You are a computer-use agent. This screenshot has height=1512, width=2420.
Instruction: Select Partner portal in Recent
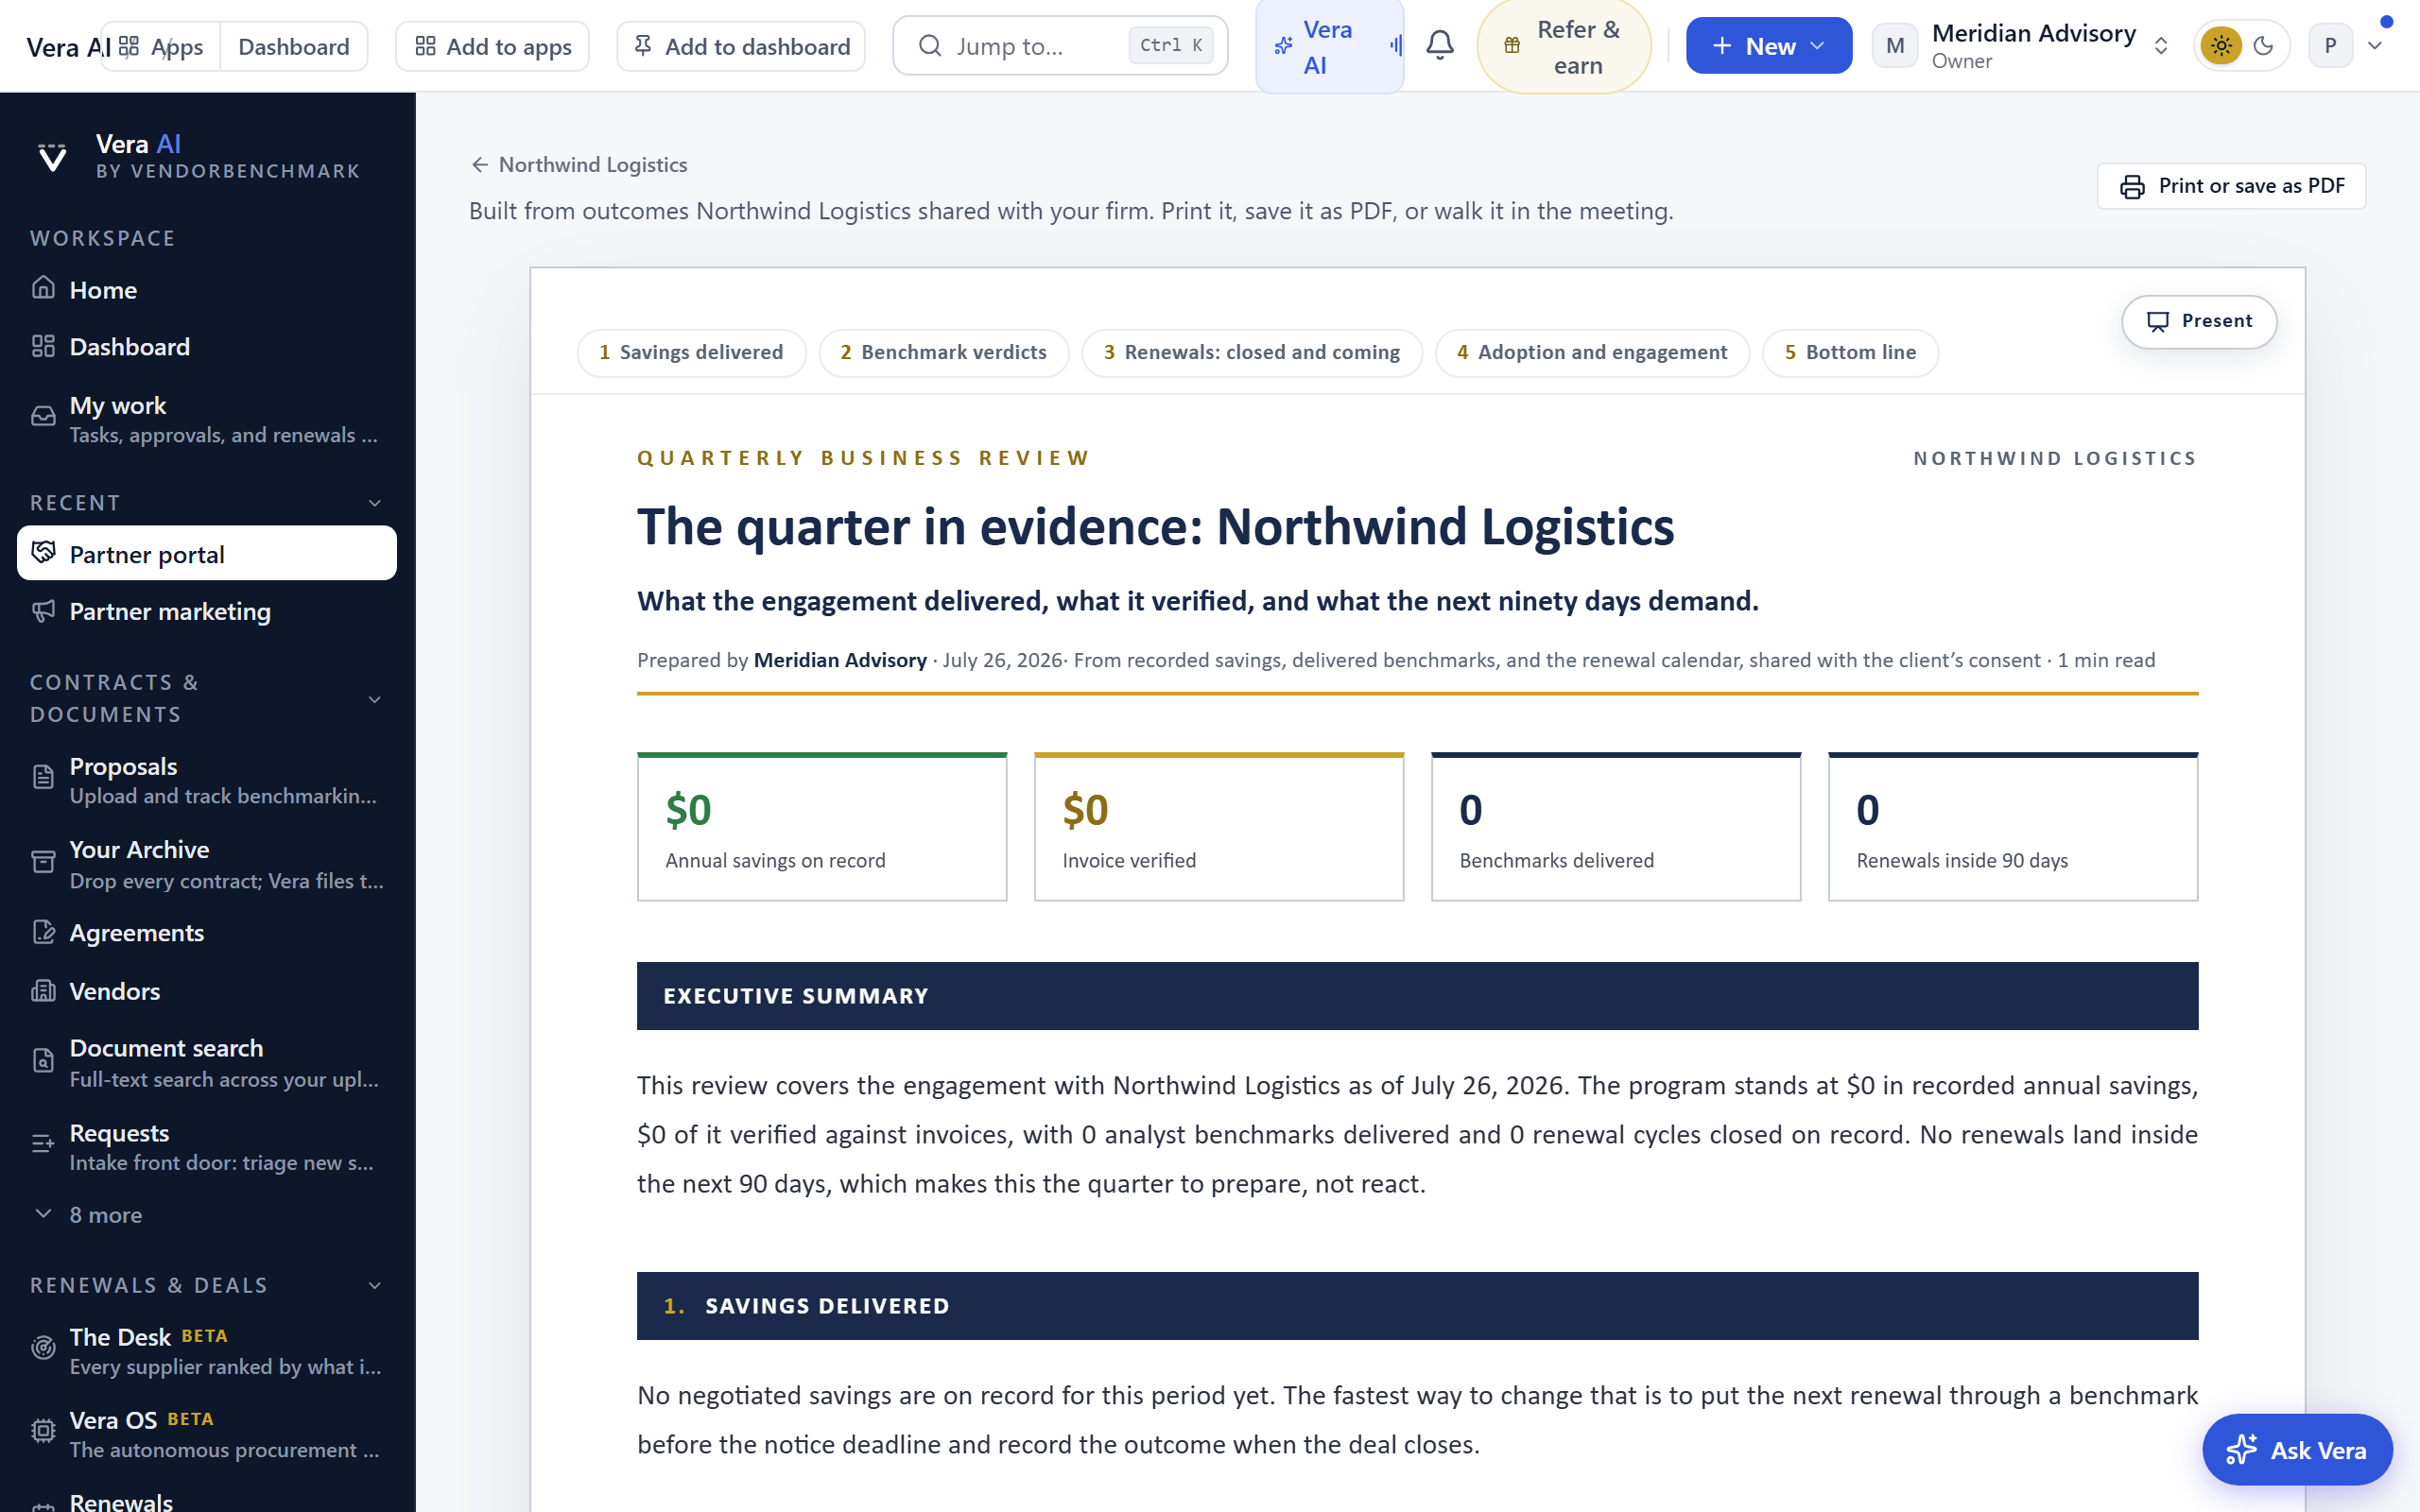[207, 554]
